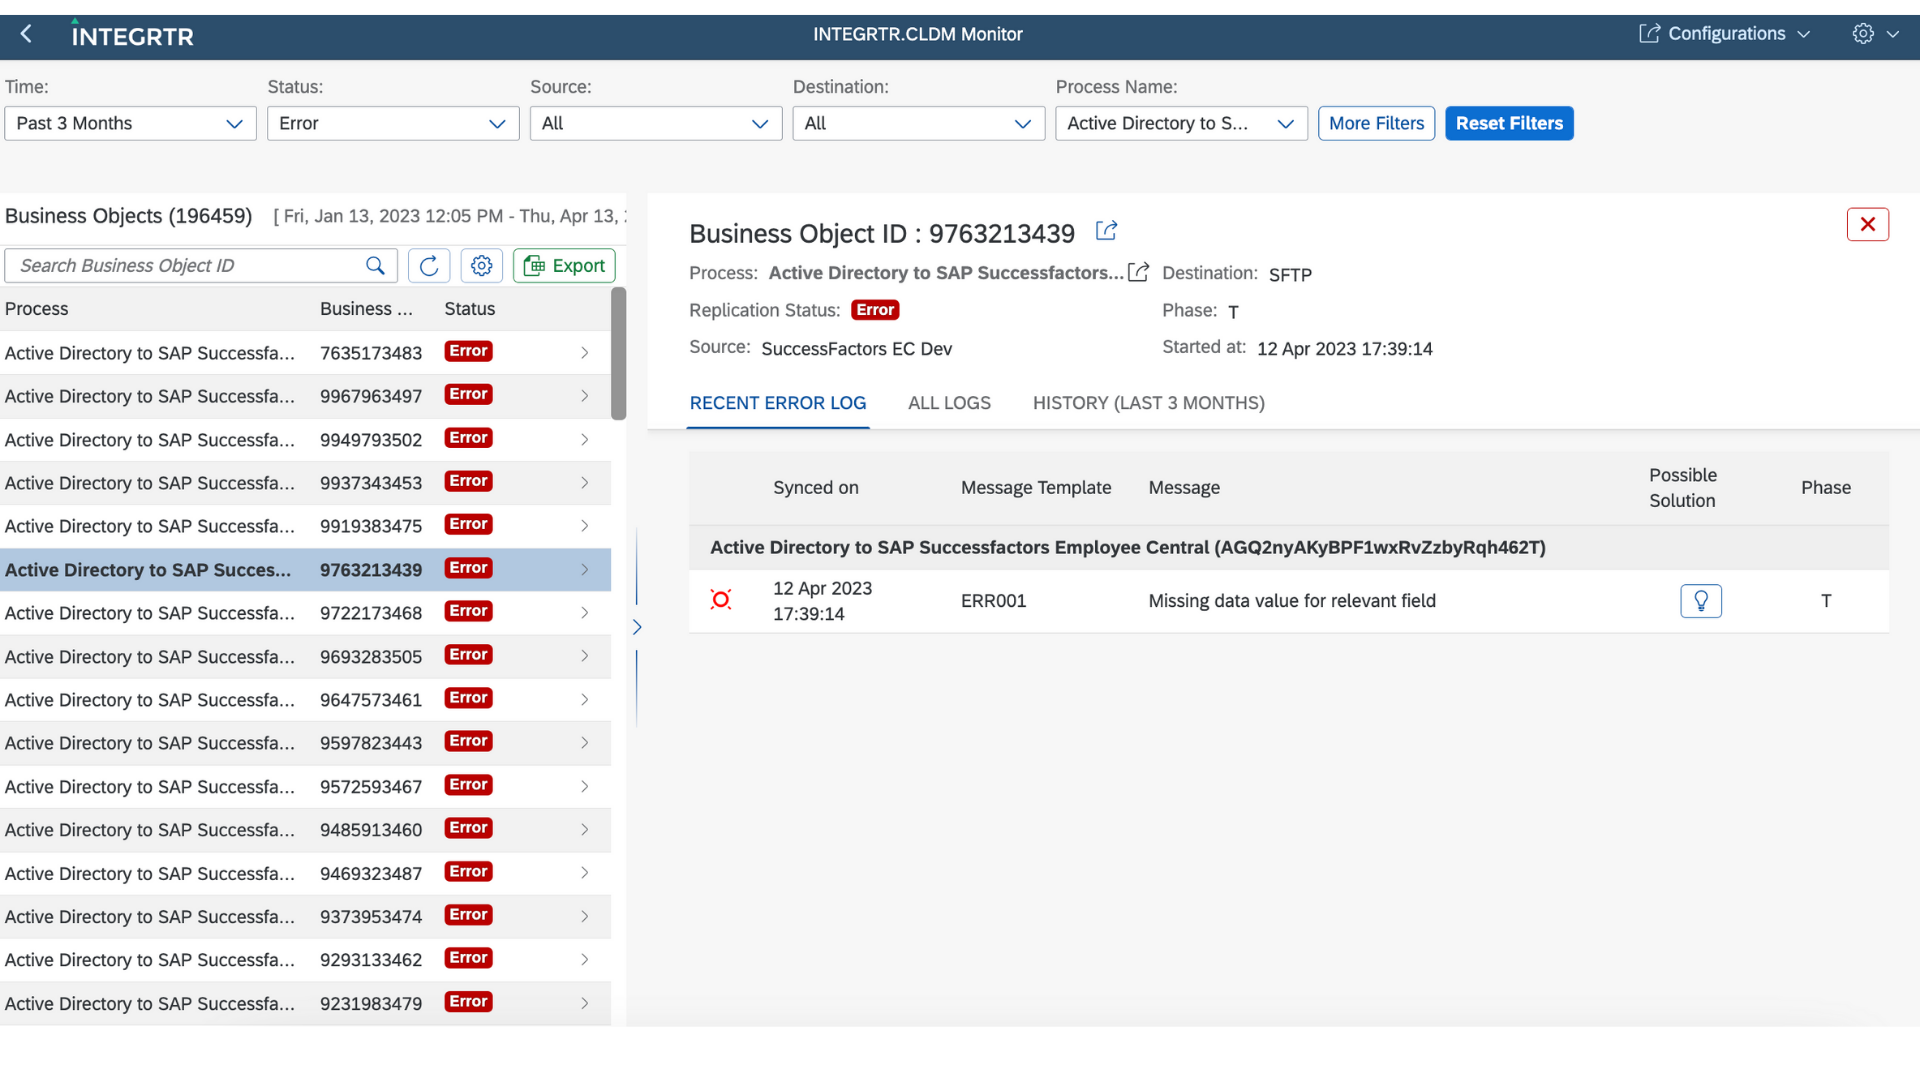Click SuccessFactors EC Dev source value

click(857, 349)
